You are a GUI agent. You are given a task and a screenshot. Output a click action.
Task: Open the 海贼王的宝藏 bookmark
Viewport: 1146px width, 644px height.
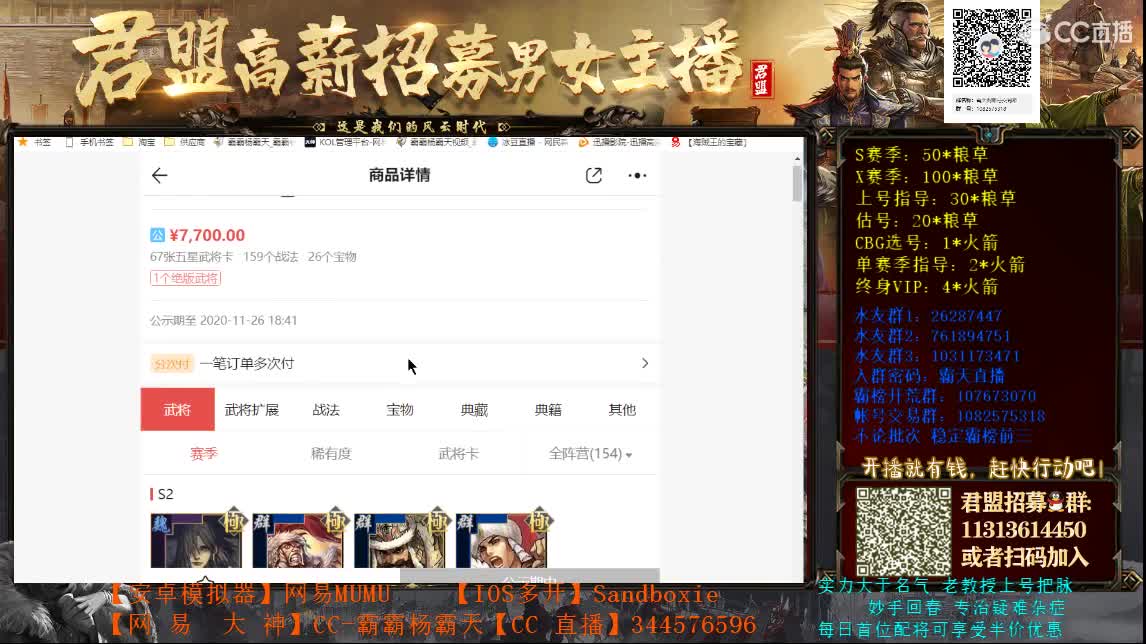709,142
